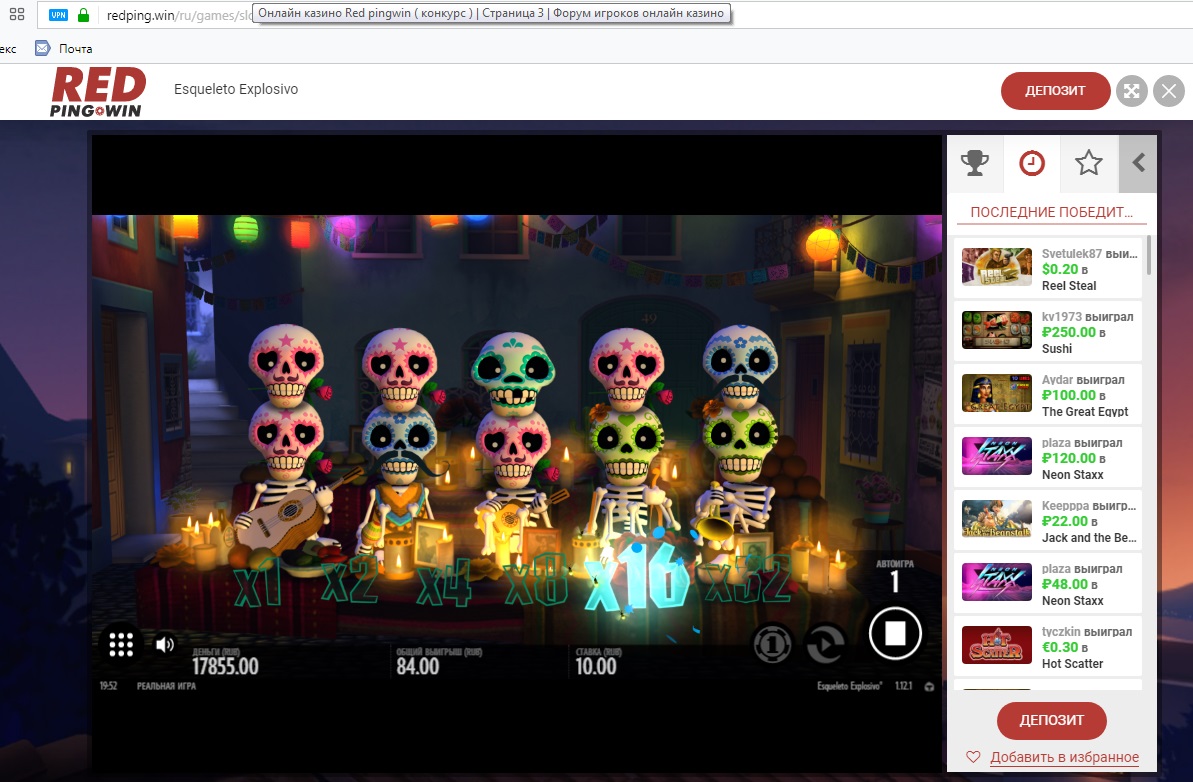Click the 17855.00 balance value
This screenshot has height=782, width=1193.
click(x=225, y=666)
